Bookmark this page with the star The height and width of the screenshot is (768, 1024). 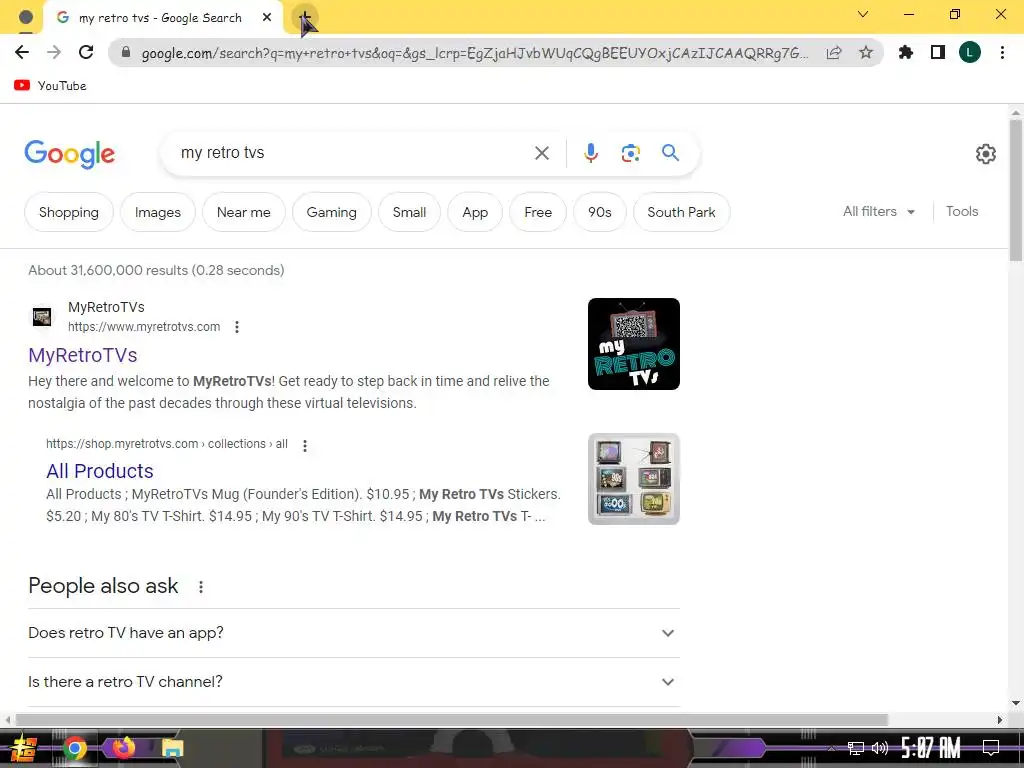point(866,52)
